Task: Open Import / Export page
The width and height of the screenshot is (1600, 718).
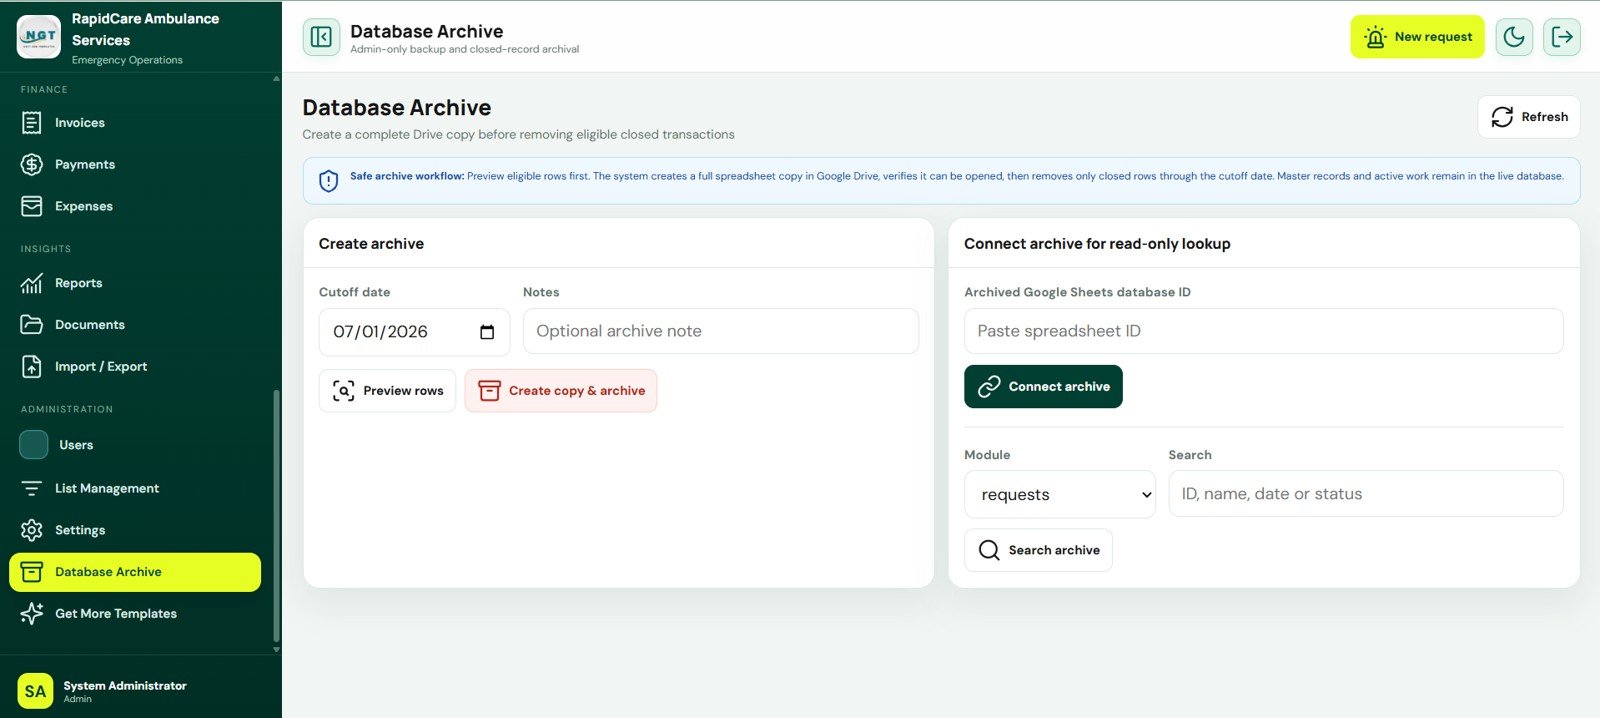Action: (135, 367)
